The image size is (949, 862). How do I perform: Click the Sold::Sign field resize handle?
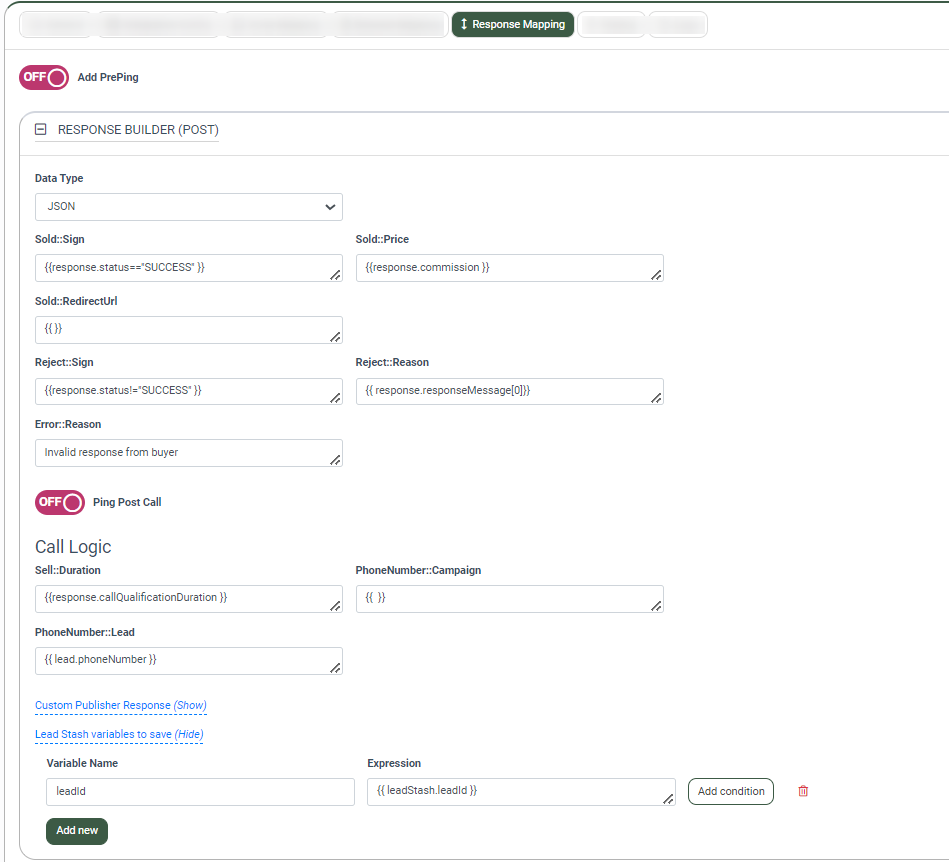[335, 275]
